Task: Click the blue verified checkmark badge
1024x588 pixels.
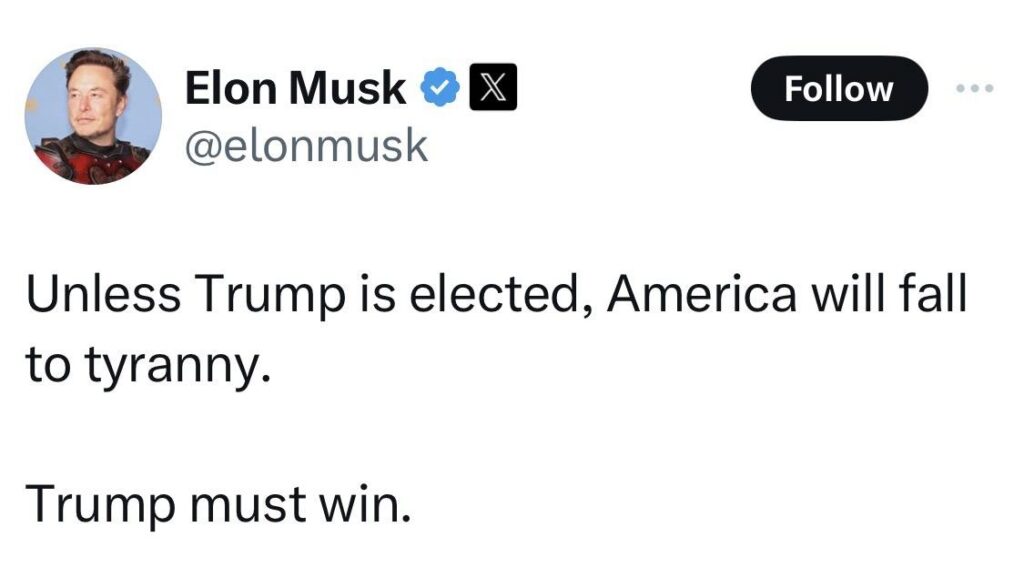Action: 440,87
